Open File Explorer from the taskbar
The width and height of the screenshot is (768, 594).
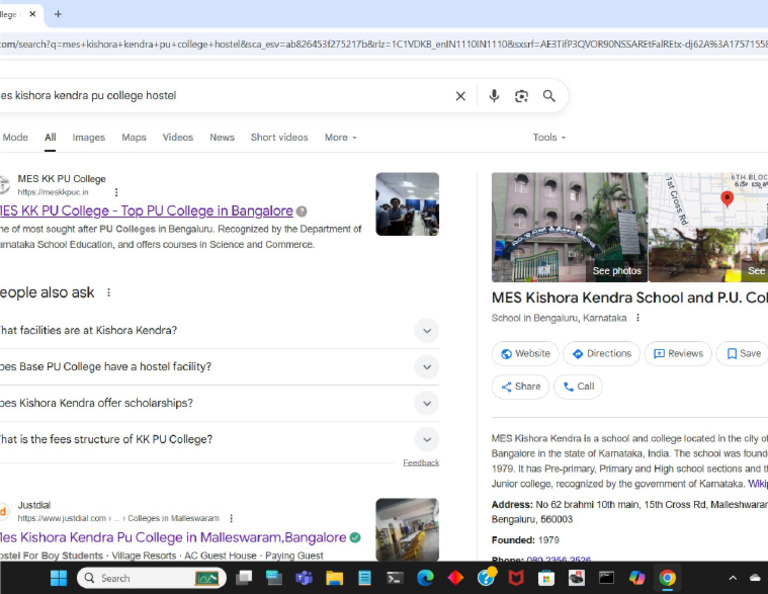(x=334, y=578)
